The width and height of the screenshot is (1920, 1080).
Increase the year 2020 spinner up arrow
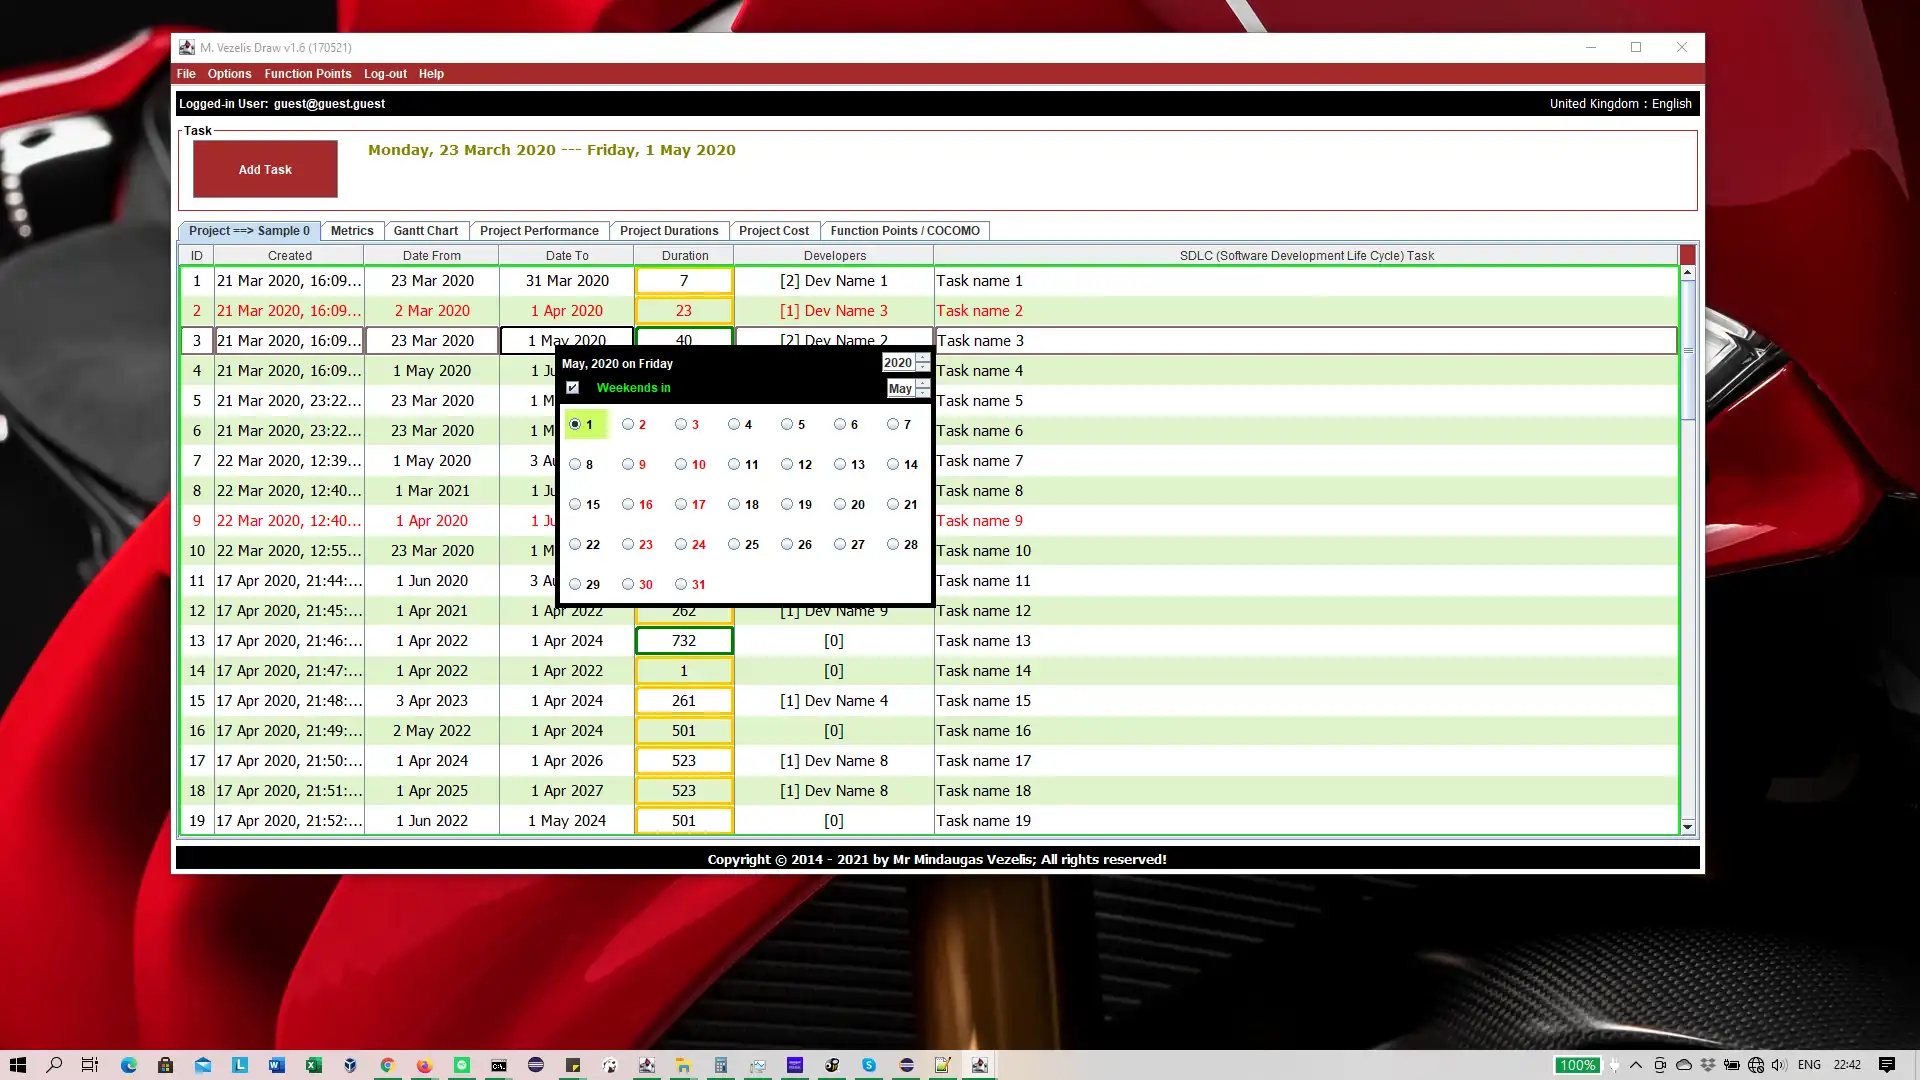click(x=923, y=358)
